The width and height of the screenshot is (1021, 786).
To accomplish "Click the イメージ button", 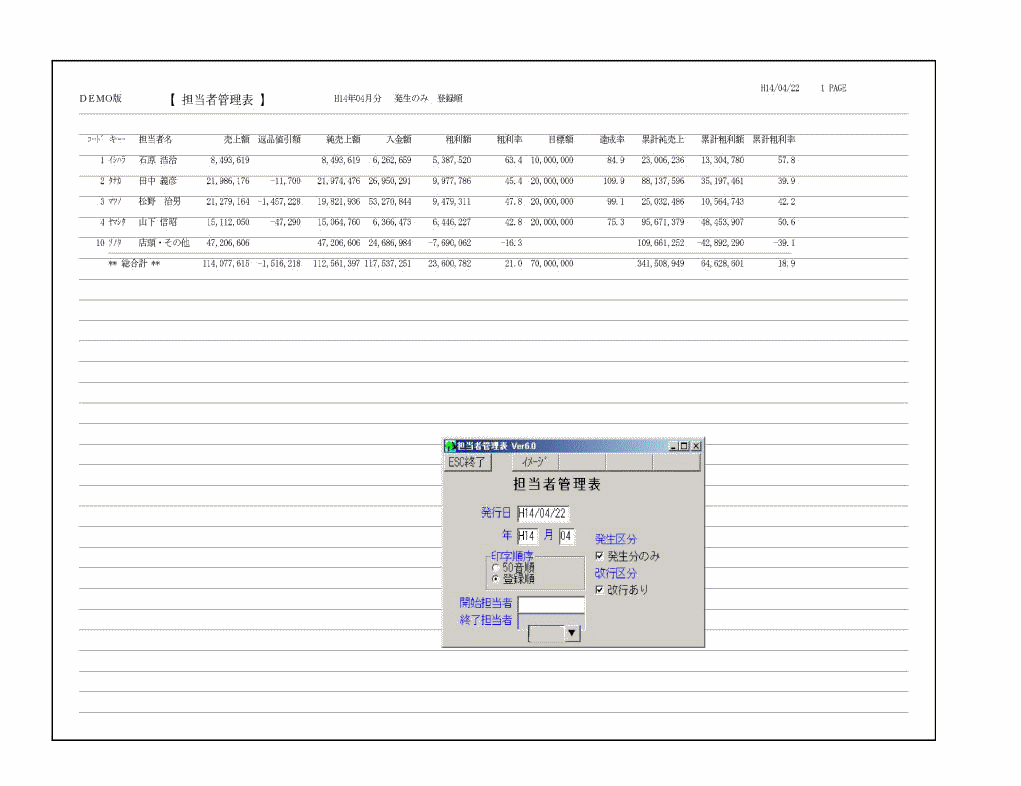I will tap(535, 462).
